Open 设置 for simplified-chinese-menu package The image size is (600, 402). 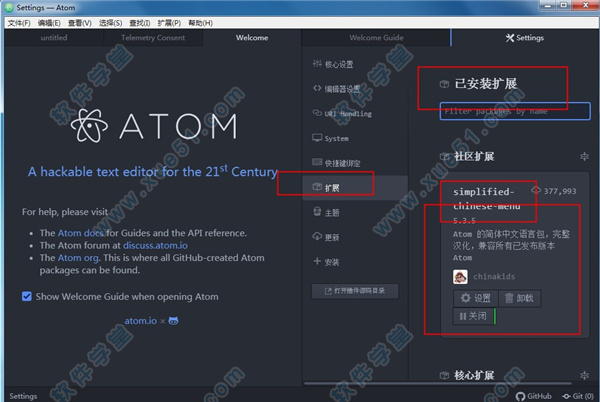[x=476, y=298]
